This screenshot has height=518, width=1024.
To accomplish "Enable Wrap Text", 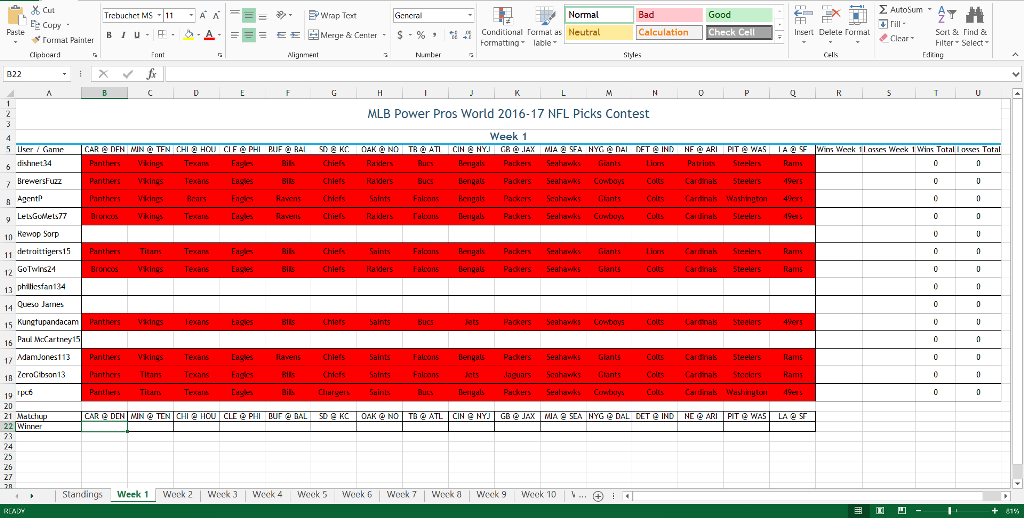I will click(x=332, y=15).
